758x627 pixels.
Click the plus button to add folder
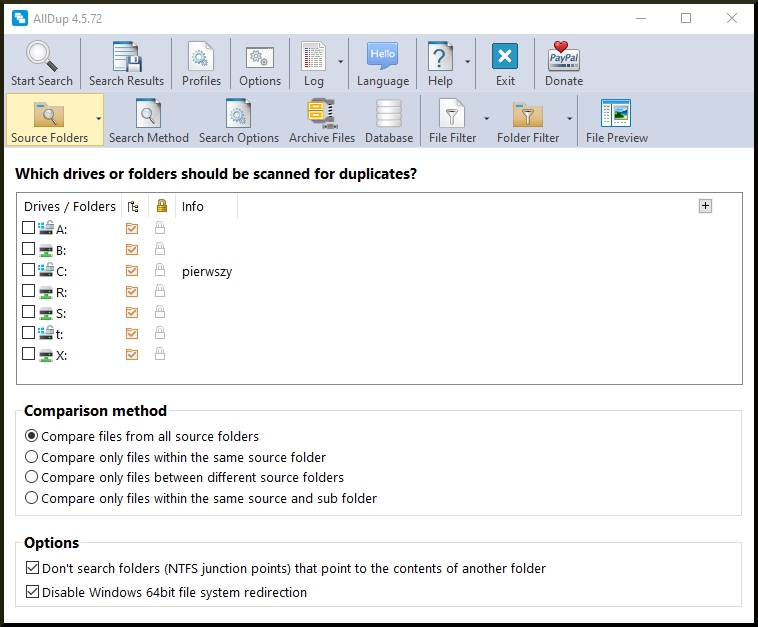(705, 206)
